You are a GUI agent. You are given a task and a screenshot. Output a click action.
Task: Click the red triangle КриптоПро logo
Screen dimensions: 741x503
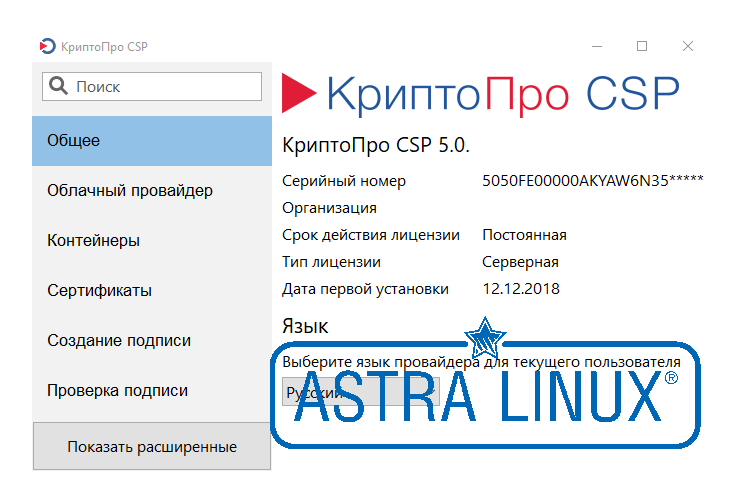(x=299, y=93)
